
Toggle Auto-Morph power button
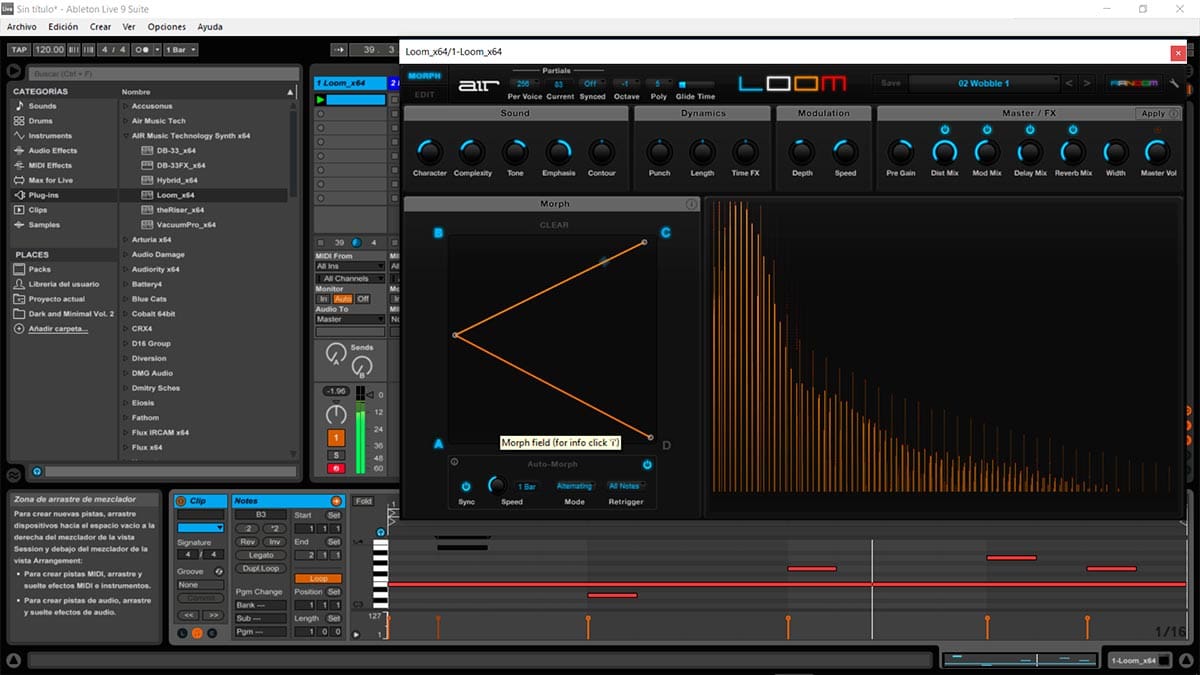click(647, 464)
